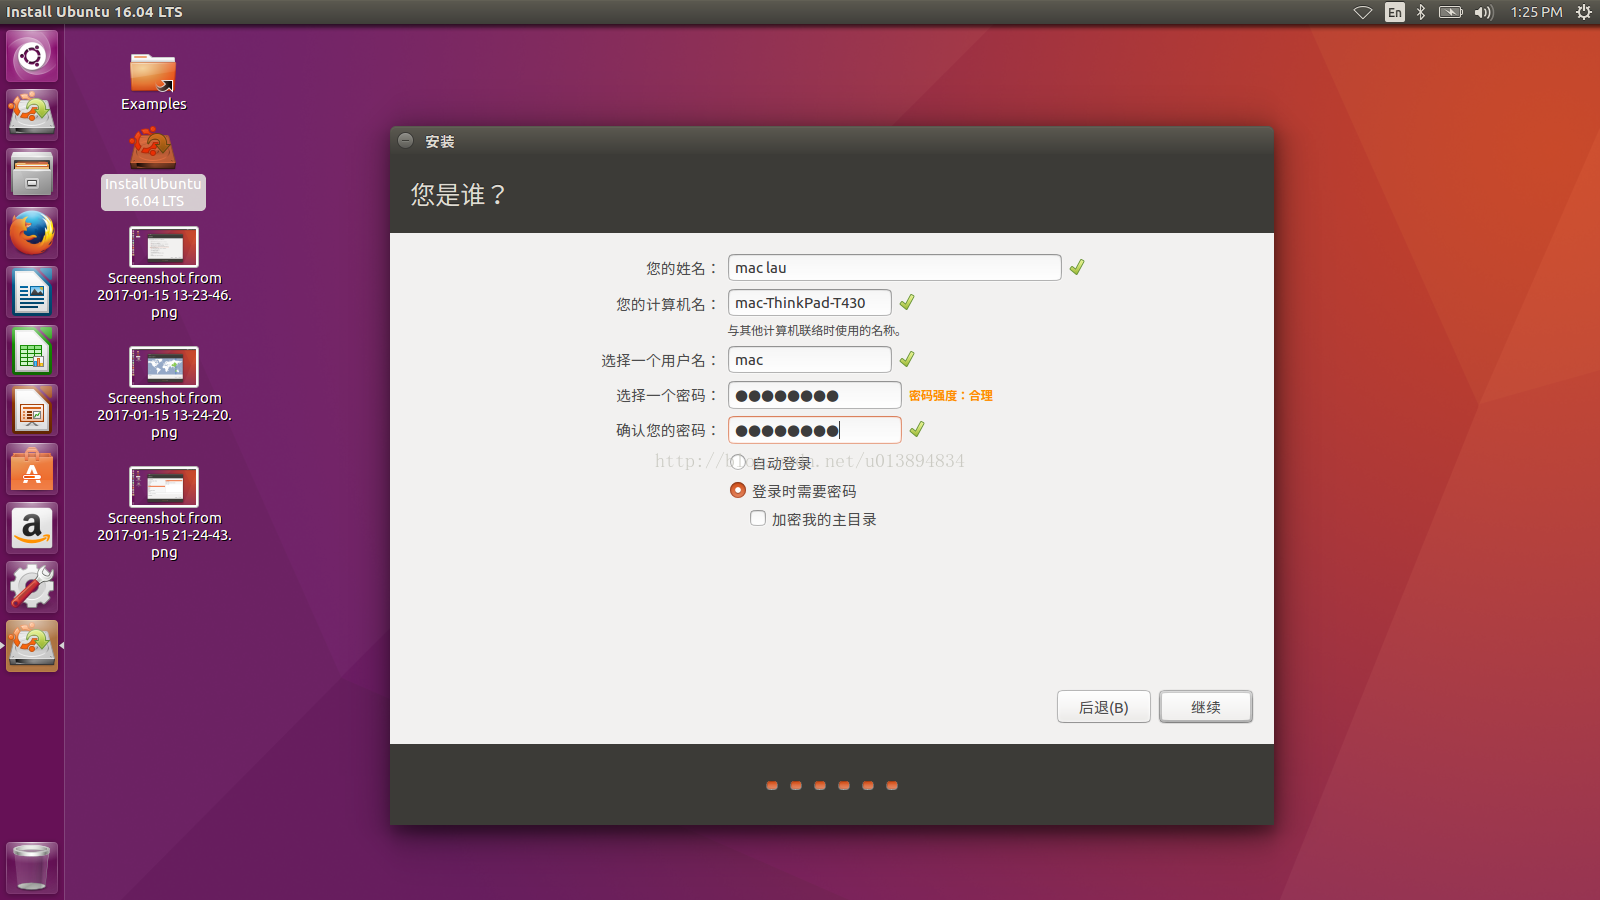Screen dimensions: 1600x900
Task: Edit the computer name field mac-ThinkPad-T430
Action: tap(809, 303)
